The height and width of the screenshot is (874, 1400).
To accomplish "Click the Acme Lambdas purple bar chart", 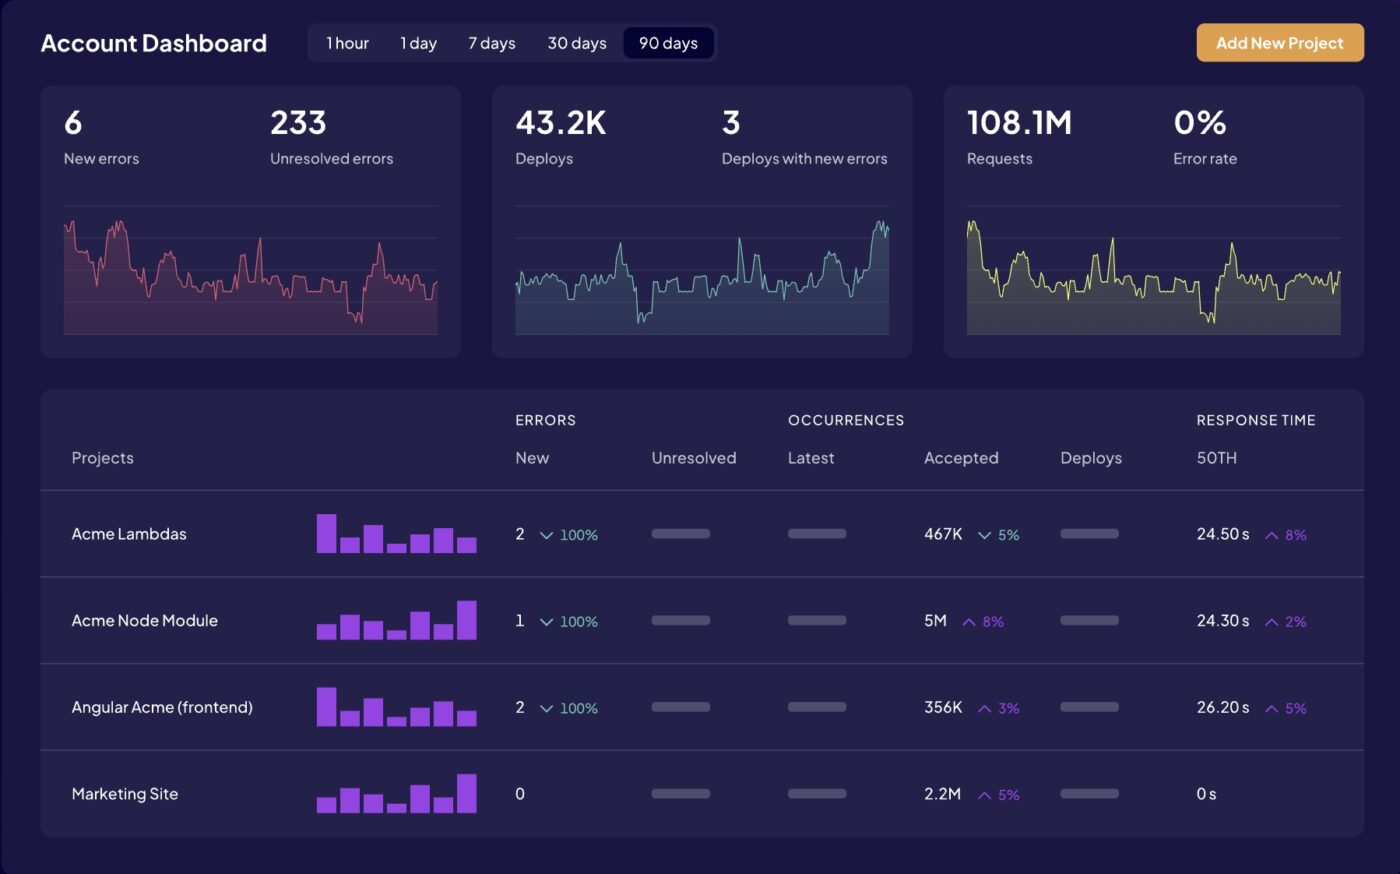I will 396,534.
